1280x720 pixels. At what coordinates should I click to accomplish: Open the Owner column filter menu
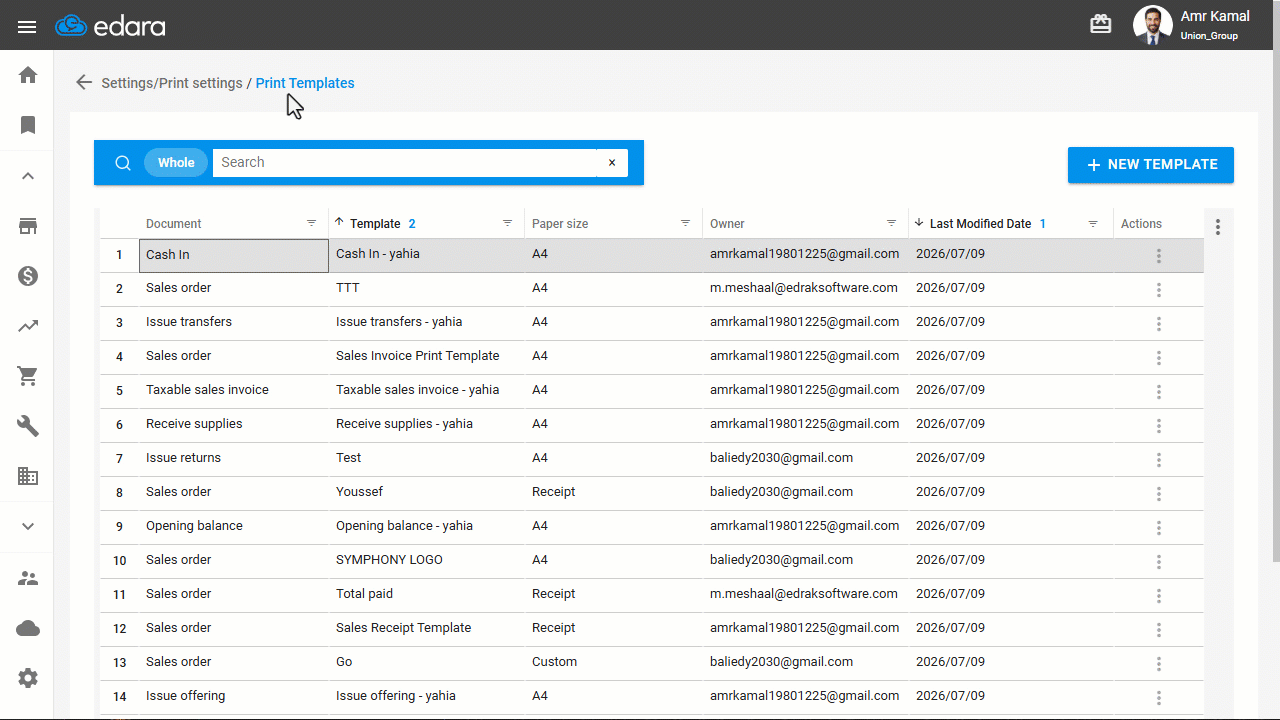point(892,224)
